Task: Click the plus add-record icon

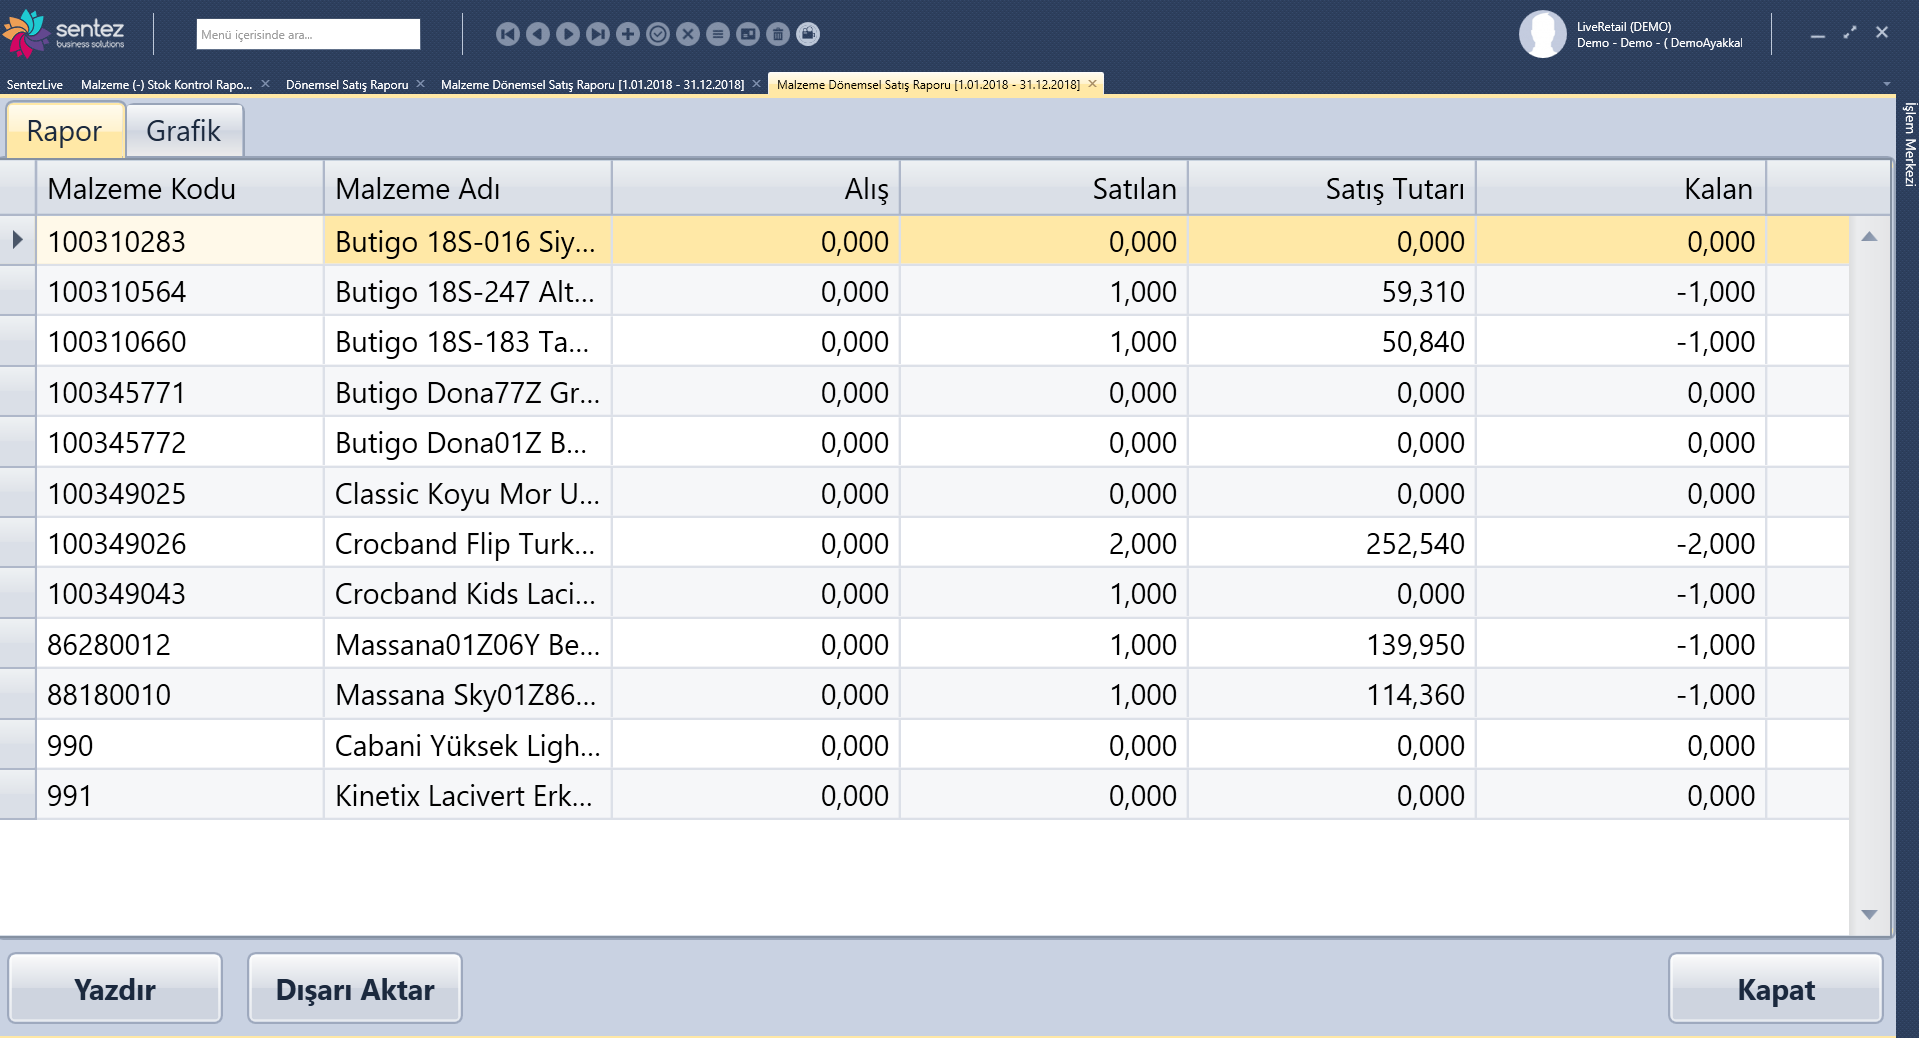Action: pos(627,35)
